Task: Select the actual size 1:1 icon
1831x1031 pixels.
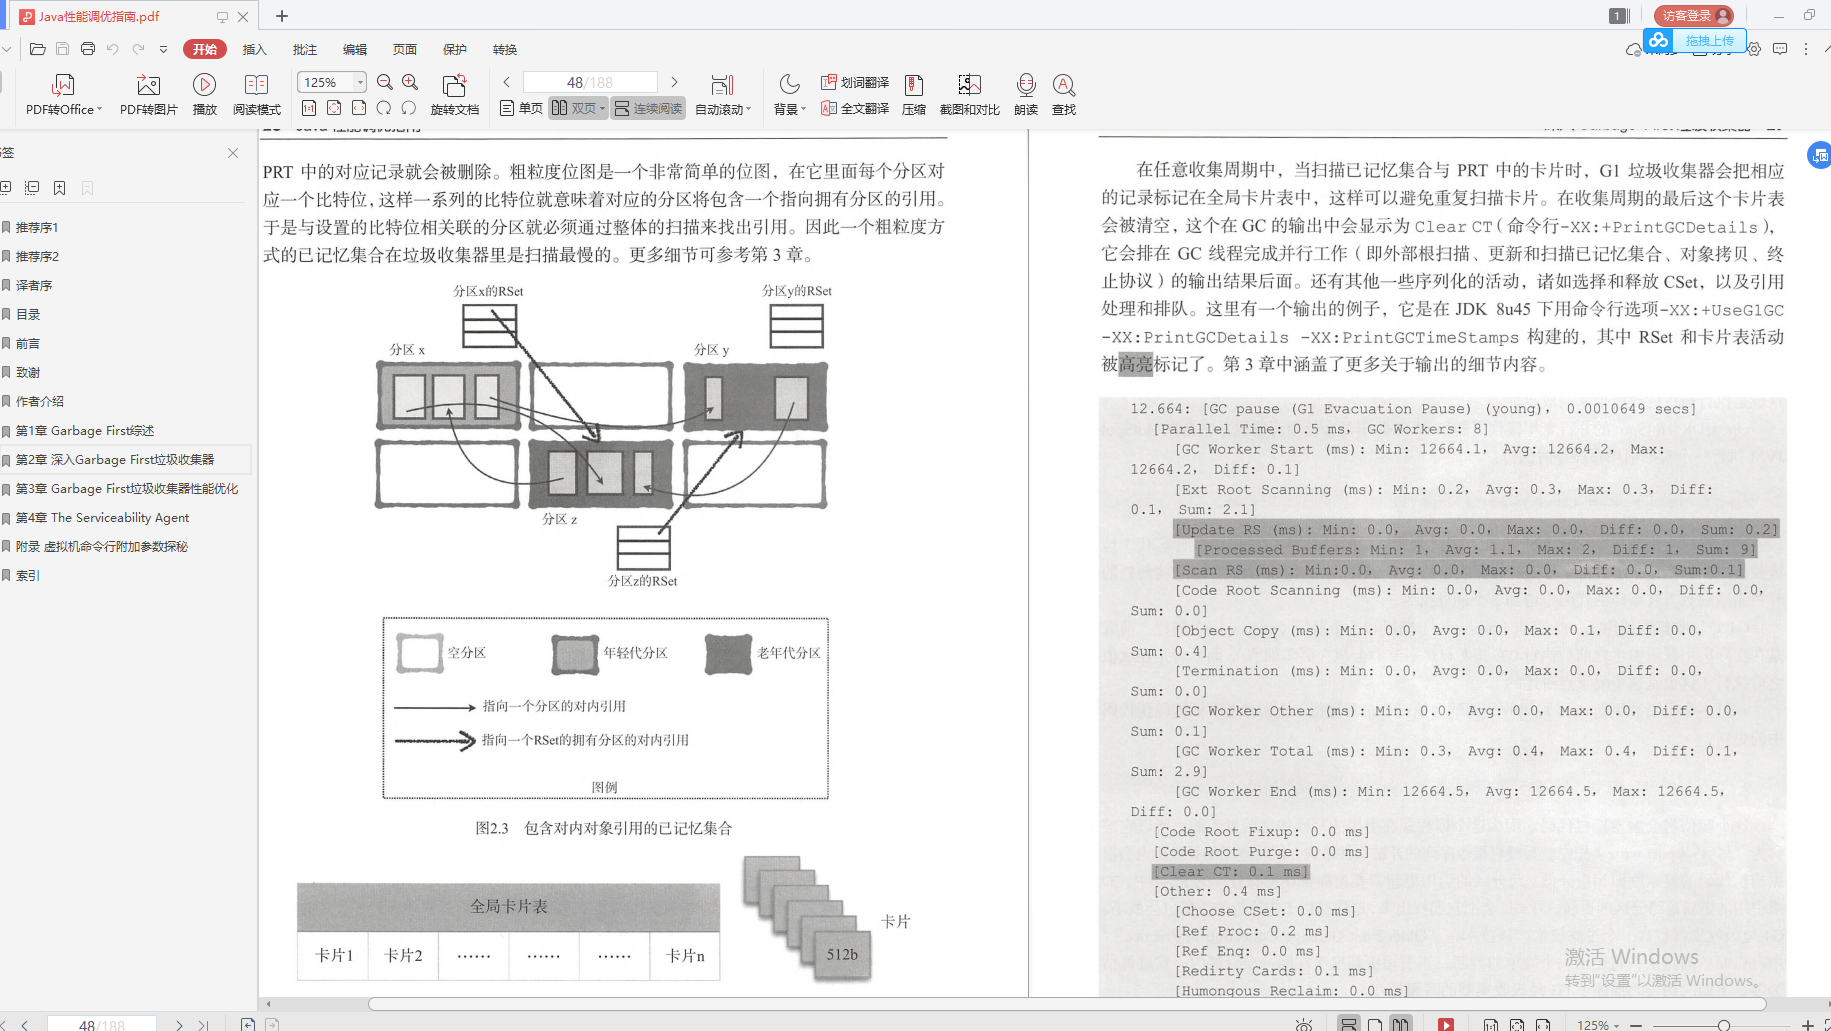Action: point(309,108)
